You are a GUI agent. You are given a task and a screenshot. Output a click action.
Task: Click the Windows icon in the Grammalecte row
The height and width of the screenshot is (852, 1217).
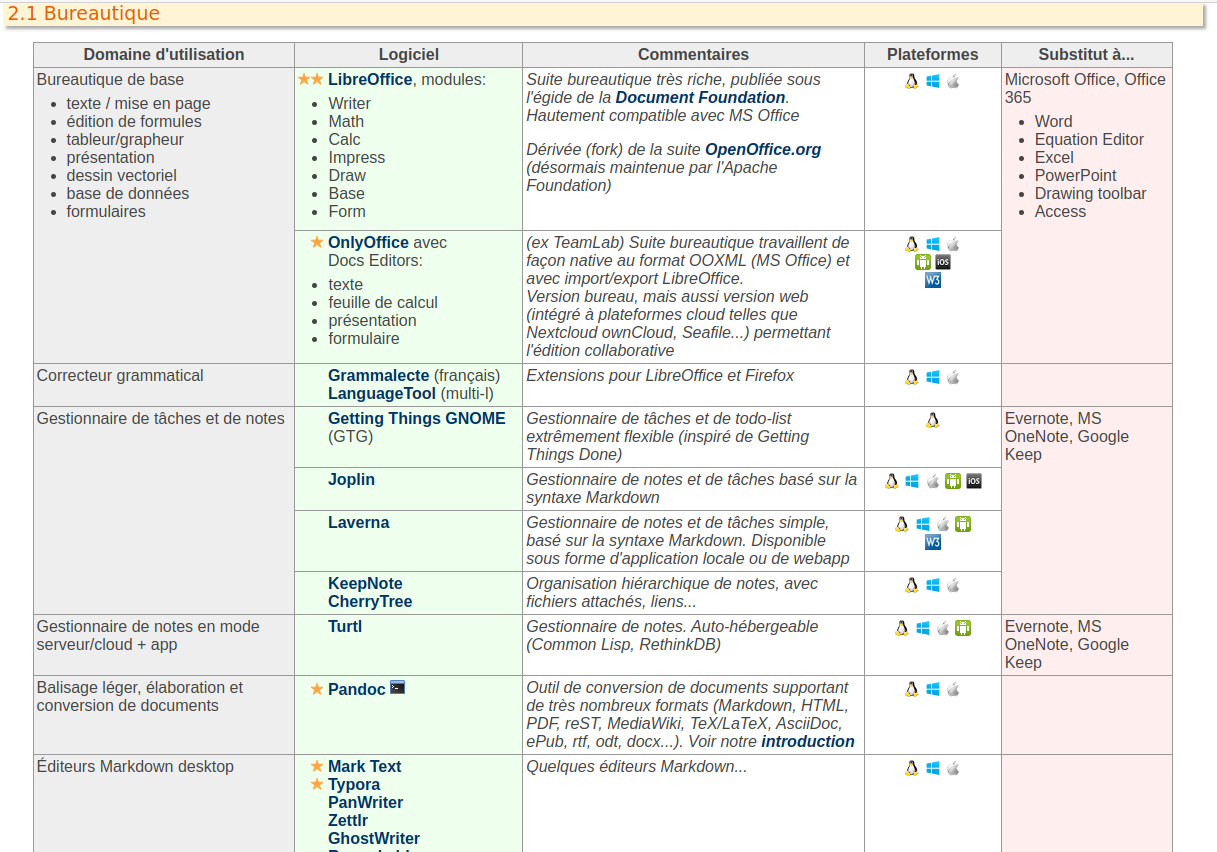click(933, 377)
